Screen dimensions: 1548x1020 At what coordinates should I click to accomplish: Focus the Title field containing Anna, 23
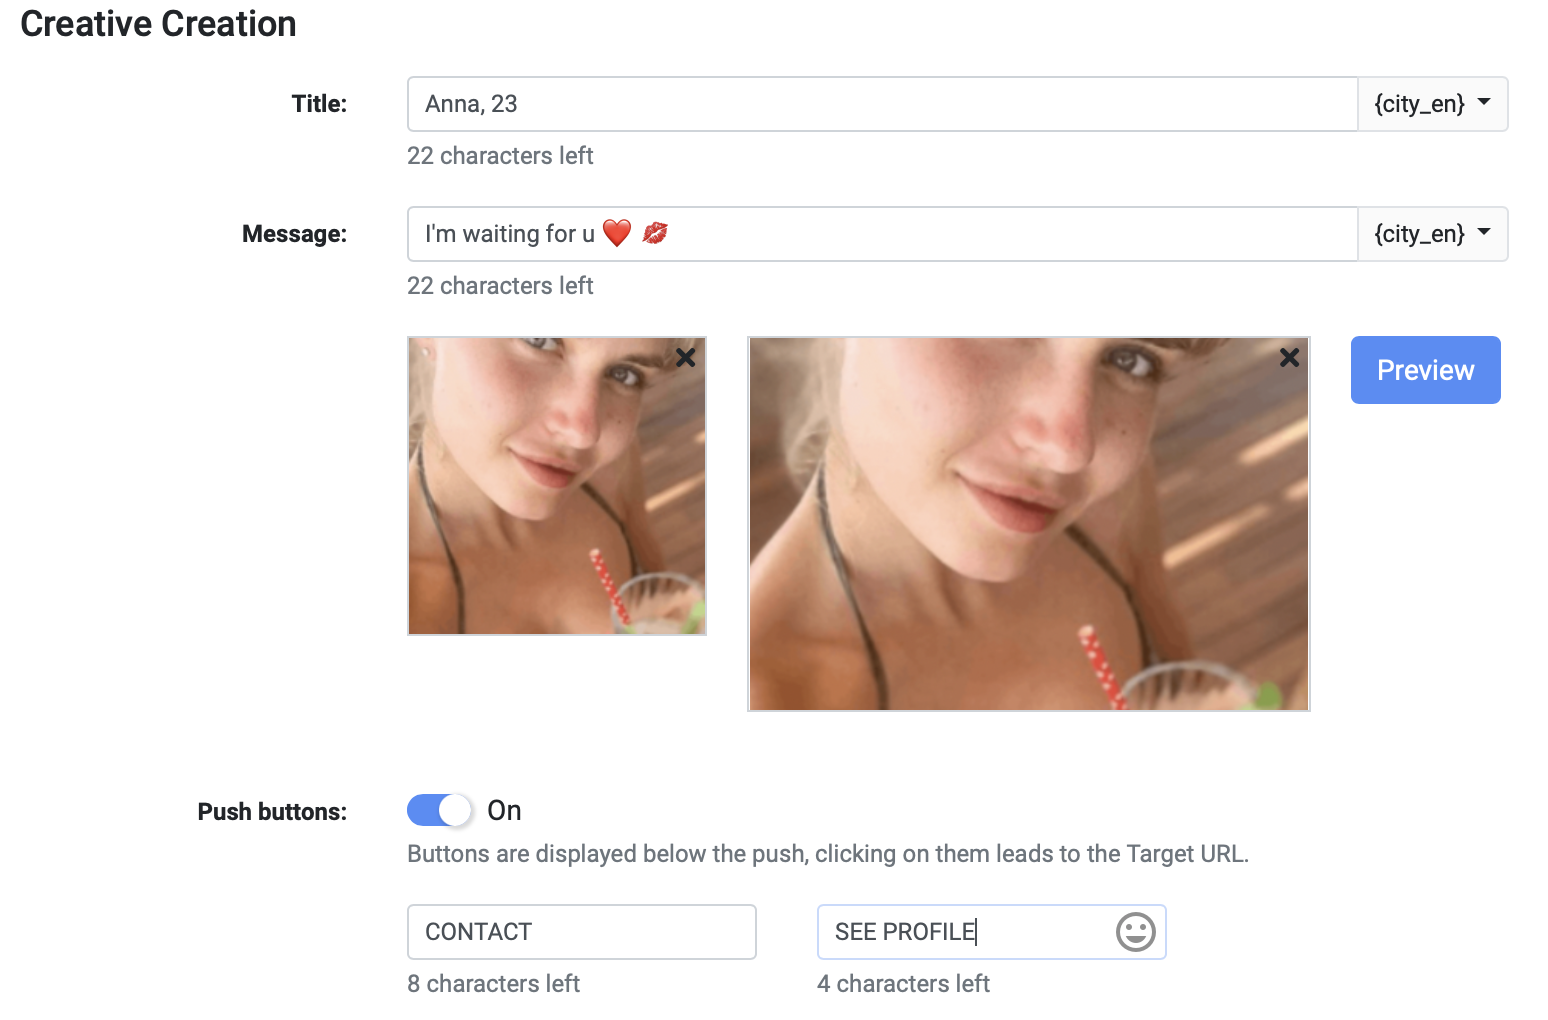coord(880,104)
